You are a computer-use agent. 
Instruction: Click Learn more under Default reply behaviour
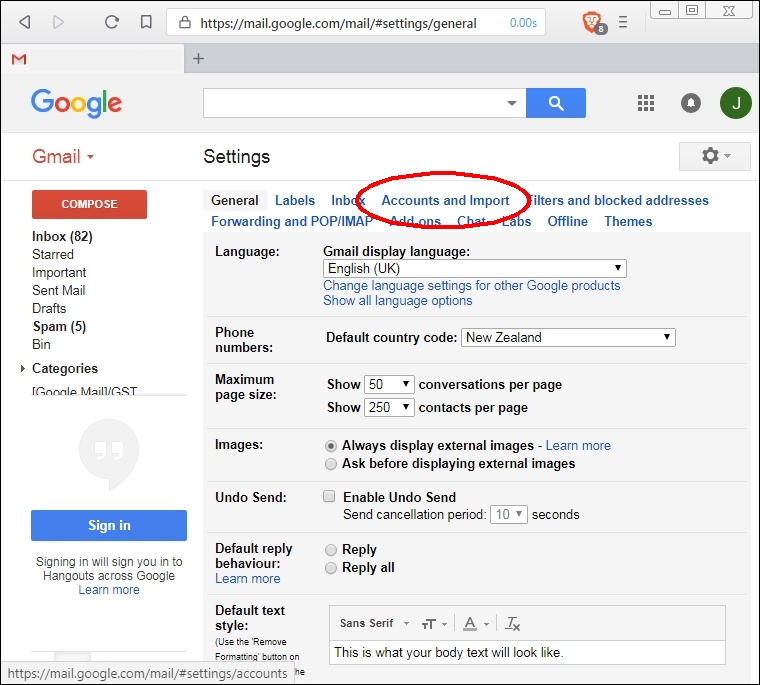point(248,579)
